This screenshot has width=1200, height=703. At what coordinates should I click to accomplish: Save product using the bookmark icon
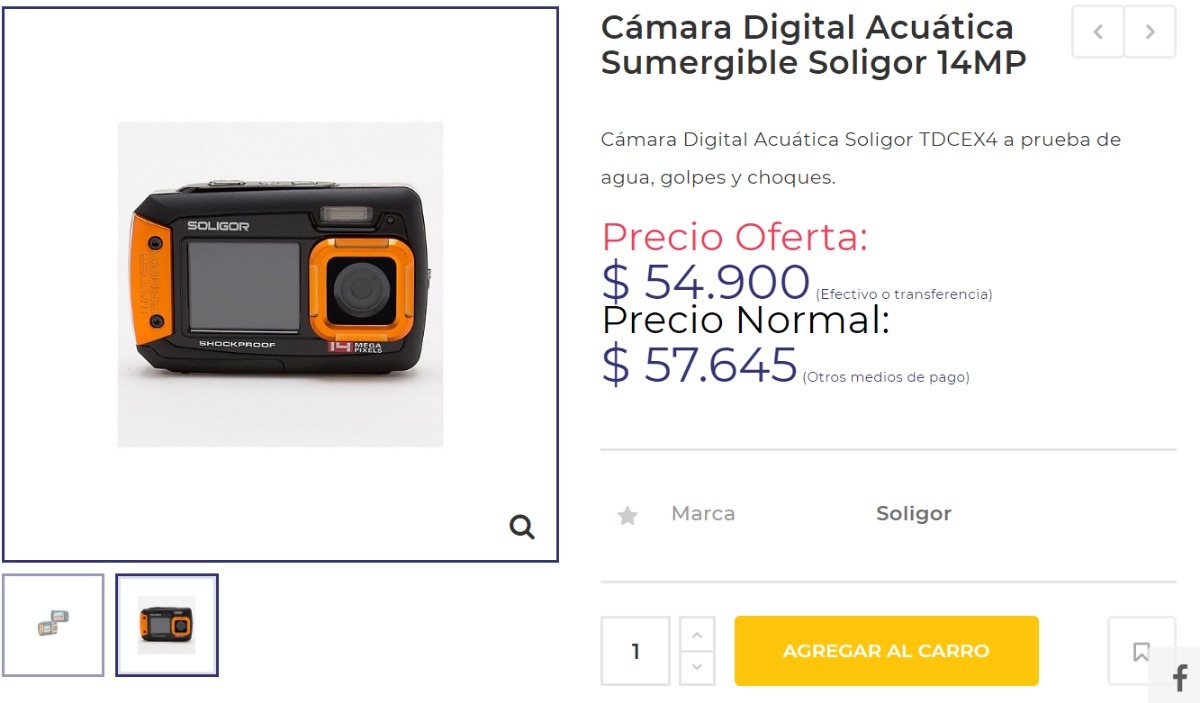1141,651
